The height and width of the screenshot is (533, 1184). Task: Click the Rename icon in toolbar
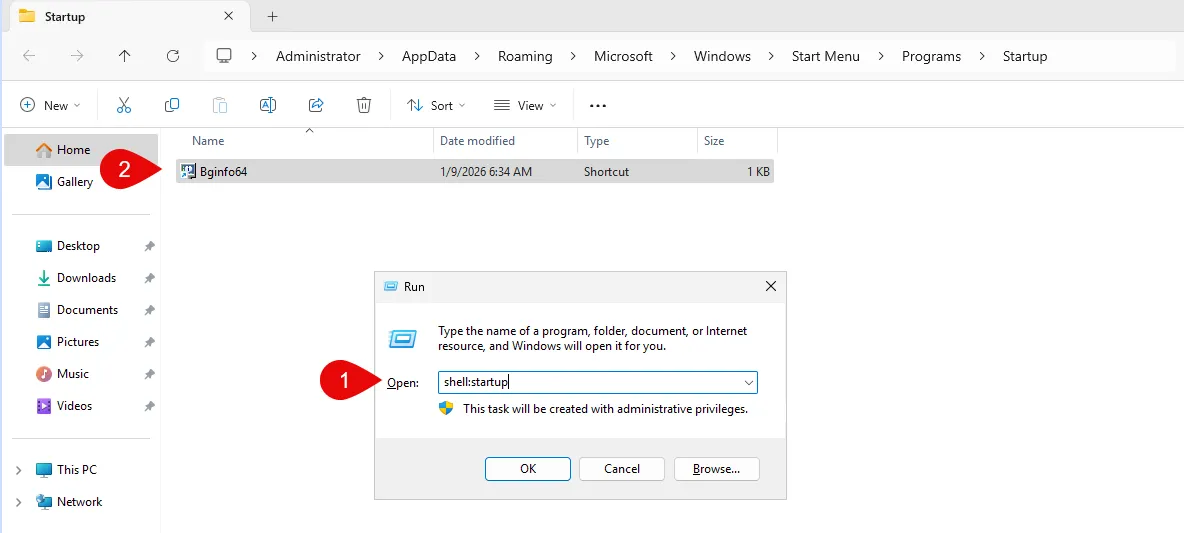point(267,105)
